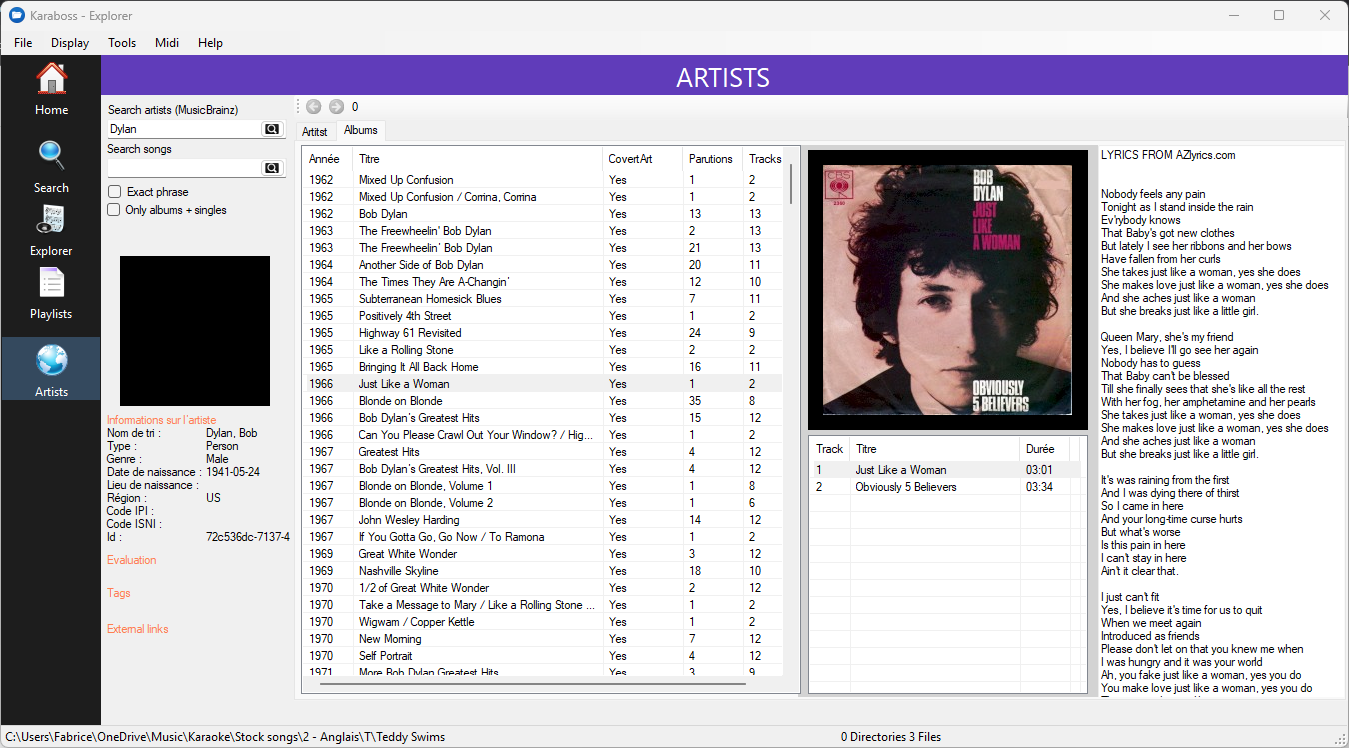Expand the Tags section
Screen dimensions: 1349x748
click(x=119, y=593)
